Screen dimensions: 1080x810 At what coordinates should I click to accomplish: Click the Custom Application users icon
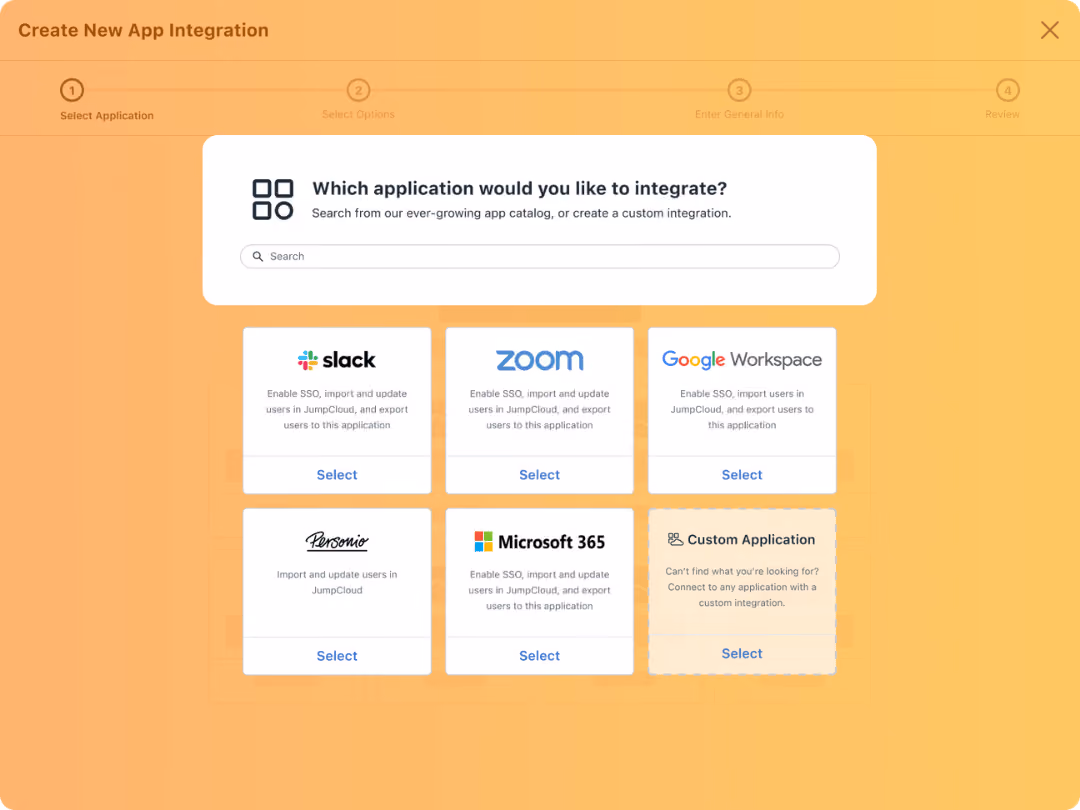[675, 539]
